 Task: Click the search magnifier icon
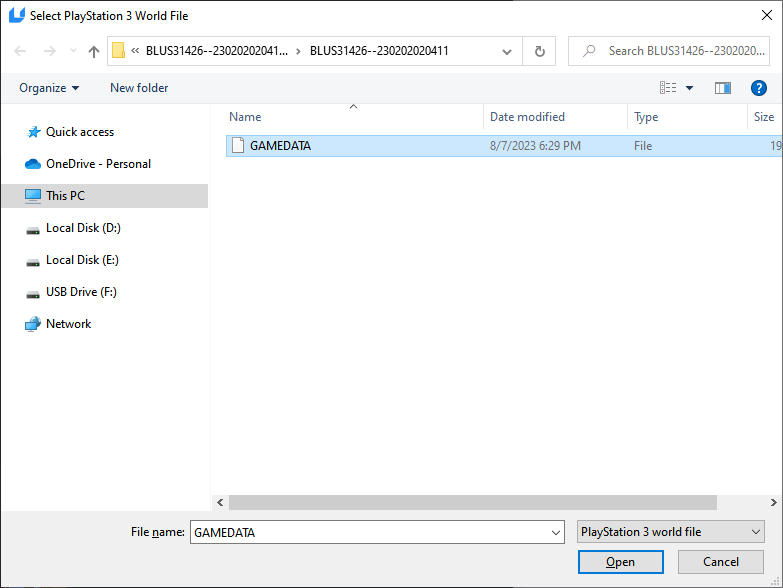click(x=589, y=50)
